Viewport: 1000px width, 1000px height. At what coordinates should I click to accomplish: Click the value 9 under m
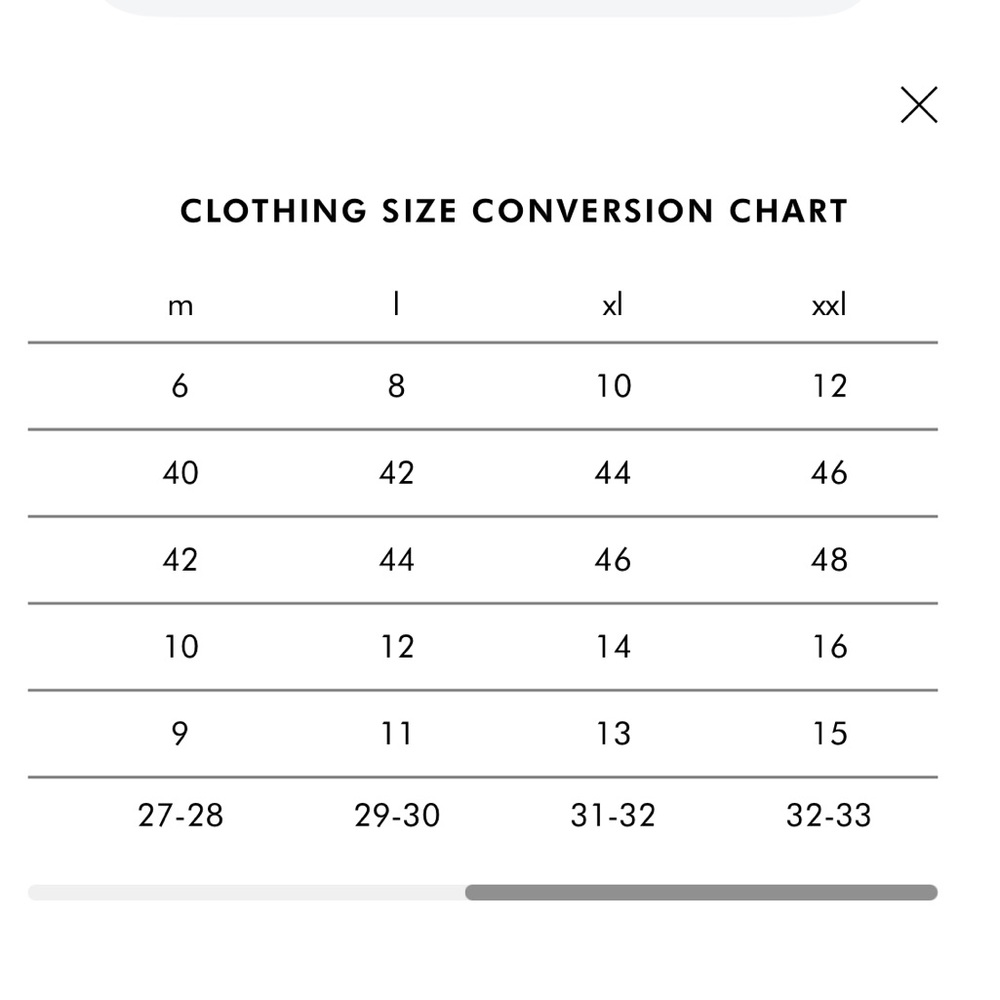coord(180,733)
